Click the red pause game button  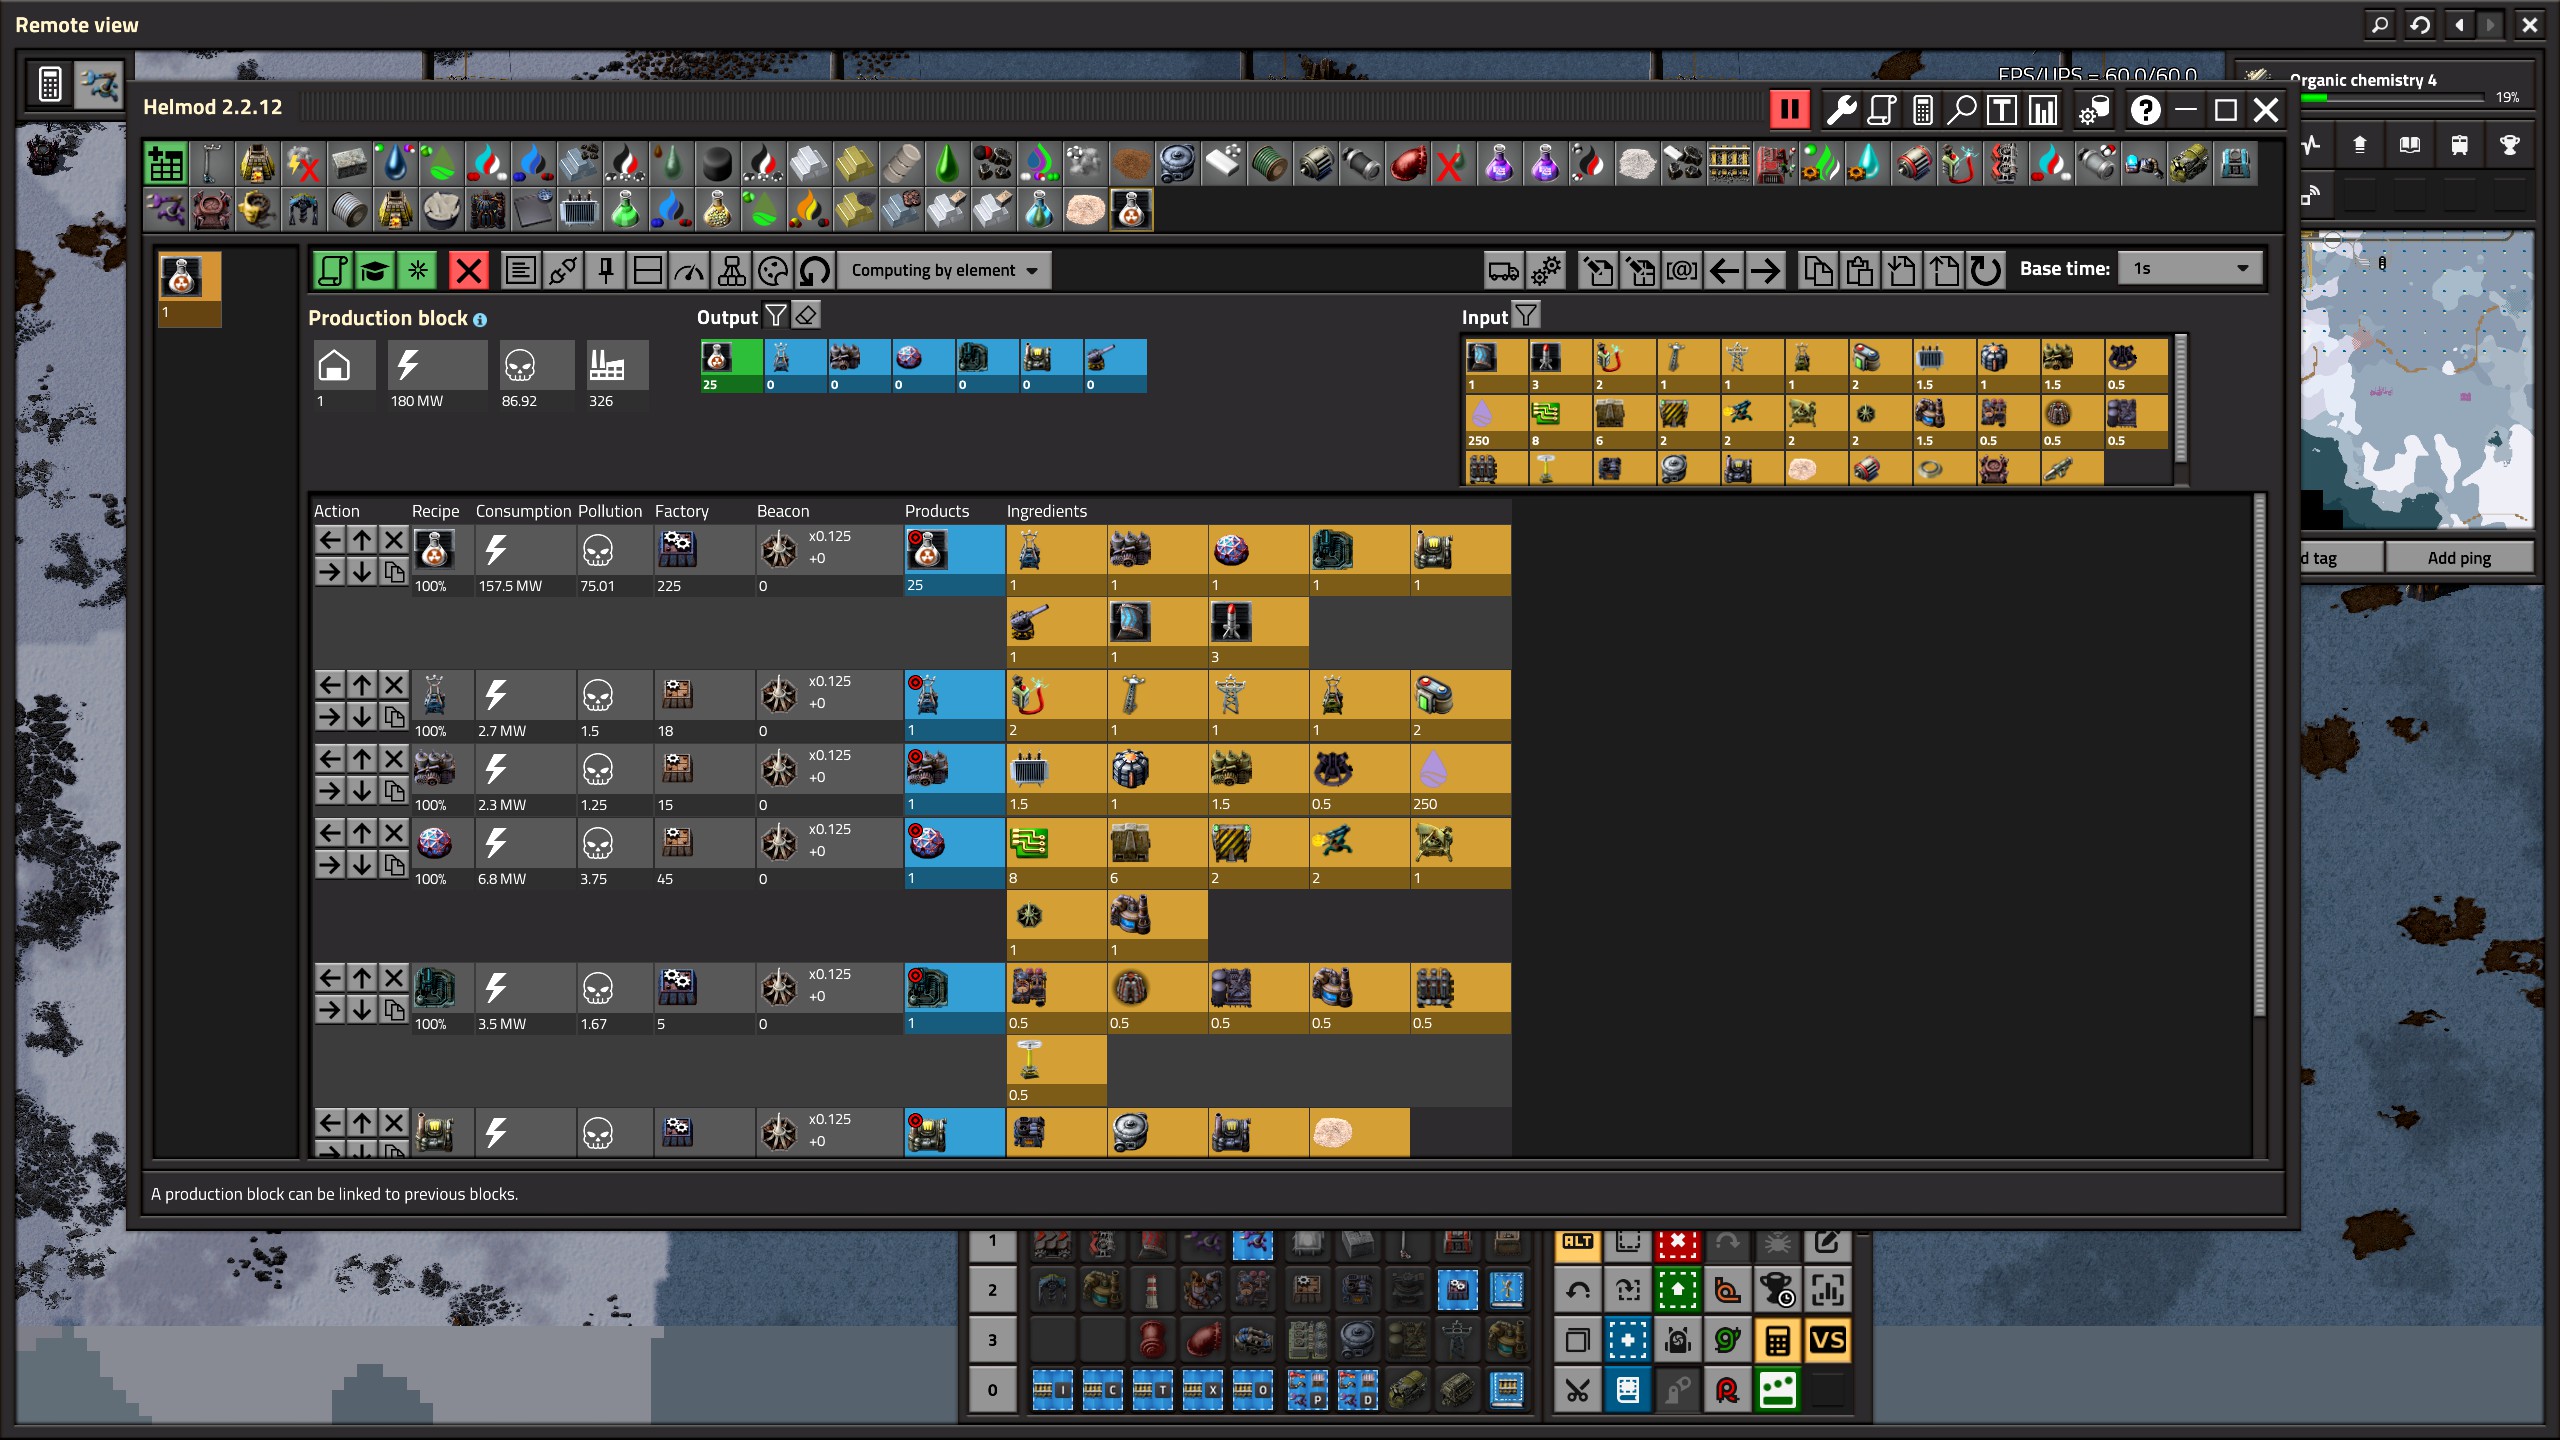click(1789, 110)
